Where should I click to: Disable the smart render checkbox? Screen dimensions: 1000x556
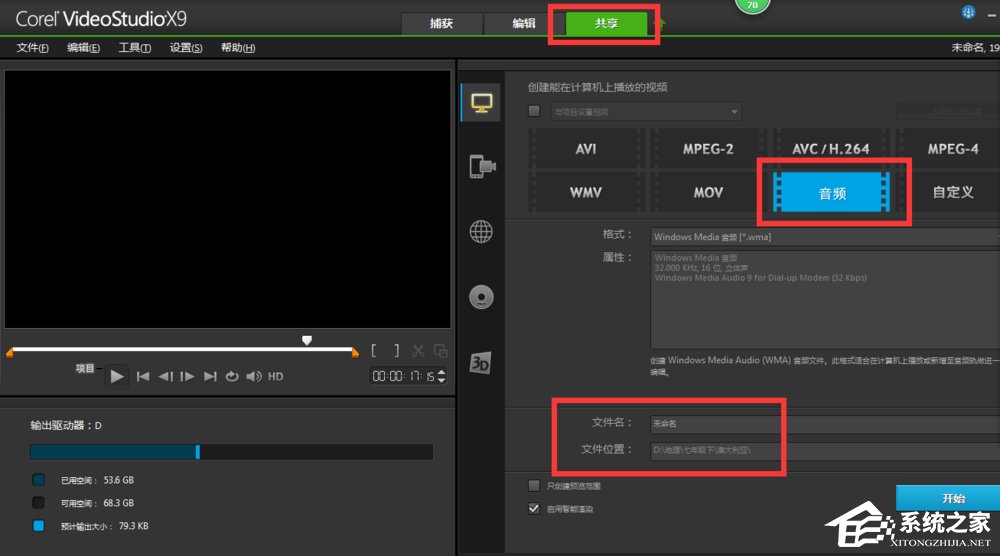coord(534,509)
